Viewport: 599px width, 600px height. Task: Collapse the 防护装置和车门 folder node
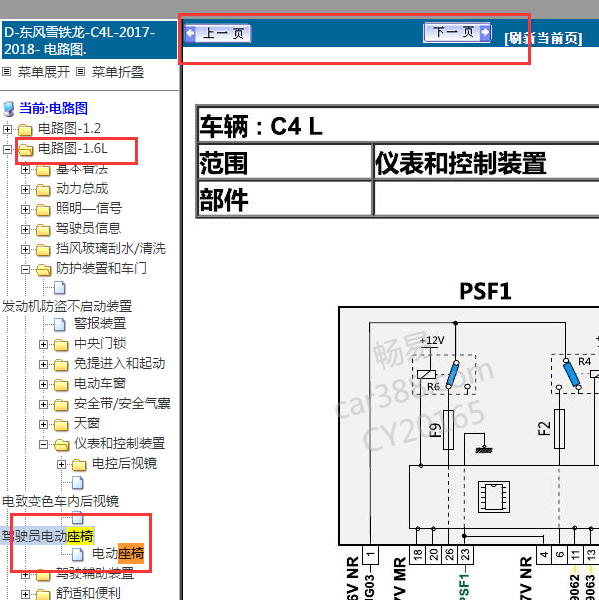(x=25, y=269)
